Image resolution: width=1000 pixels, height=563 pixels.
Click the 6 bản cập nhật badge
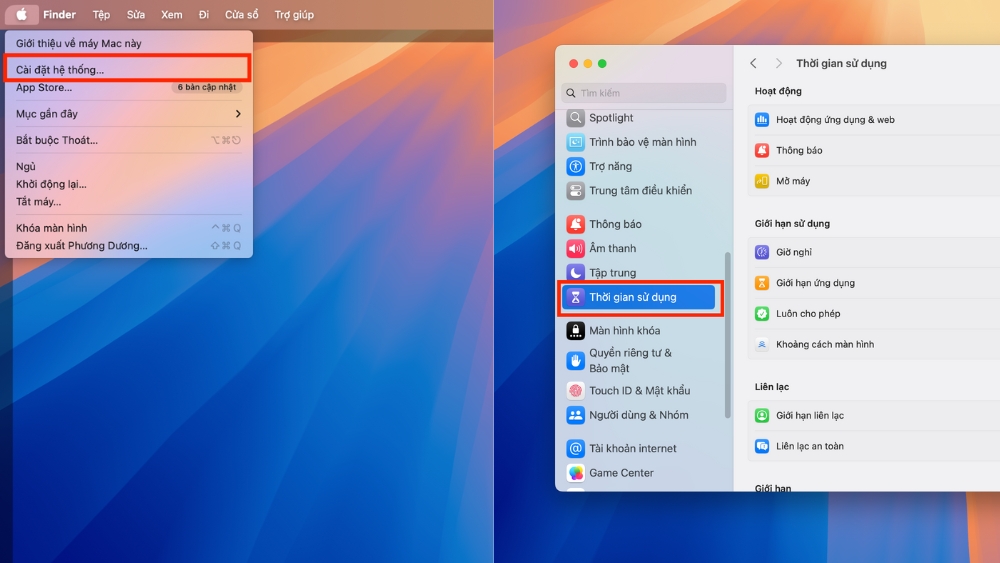pos(207,87)
